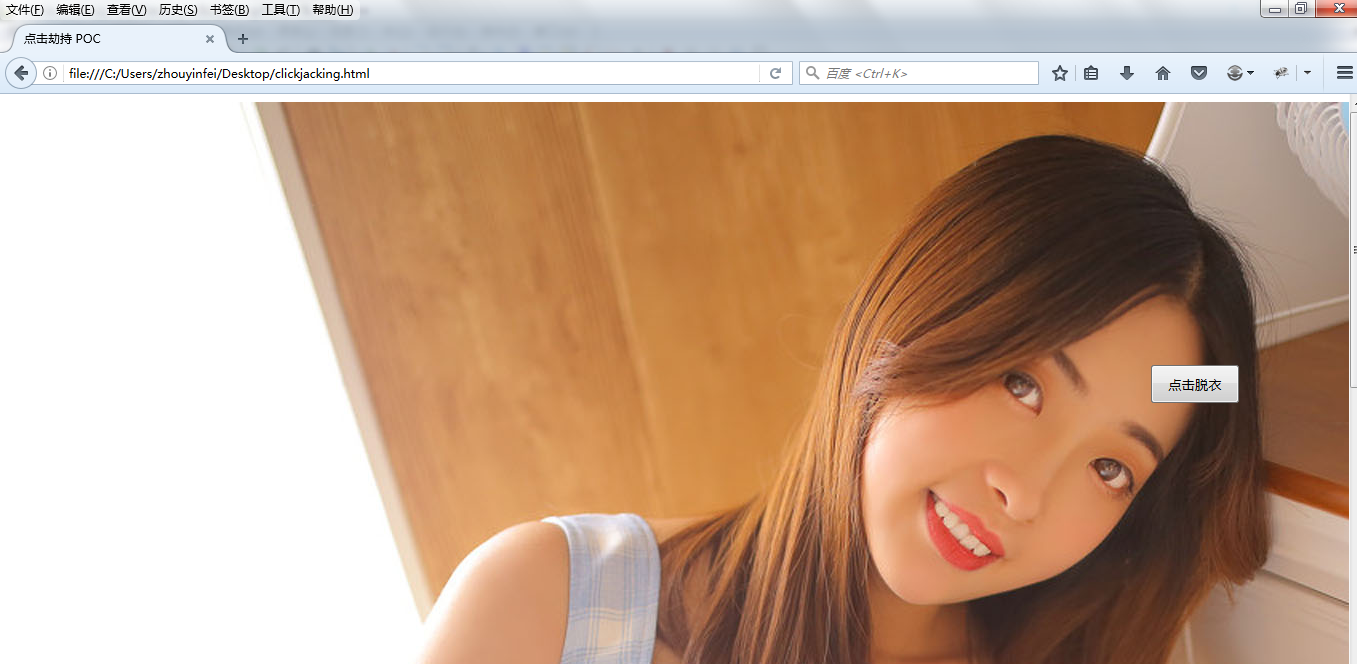Show the bookmarks list icon
The image size is (1357, 664).
[1091, 73]
